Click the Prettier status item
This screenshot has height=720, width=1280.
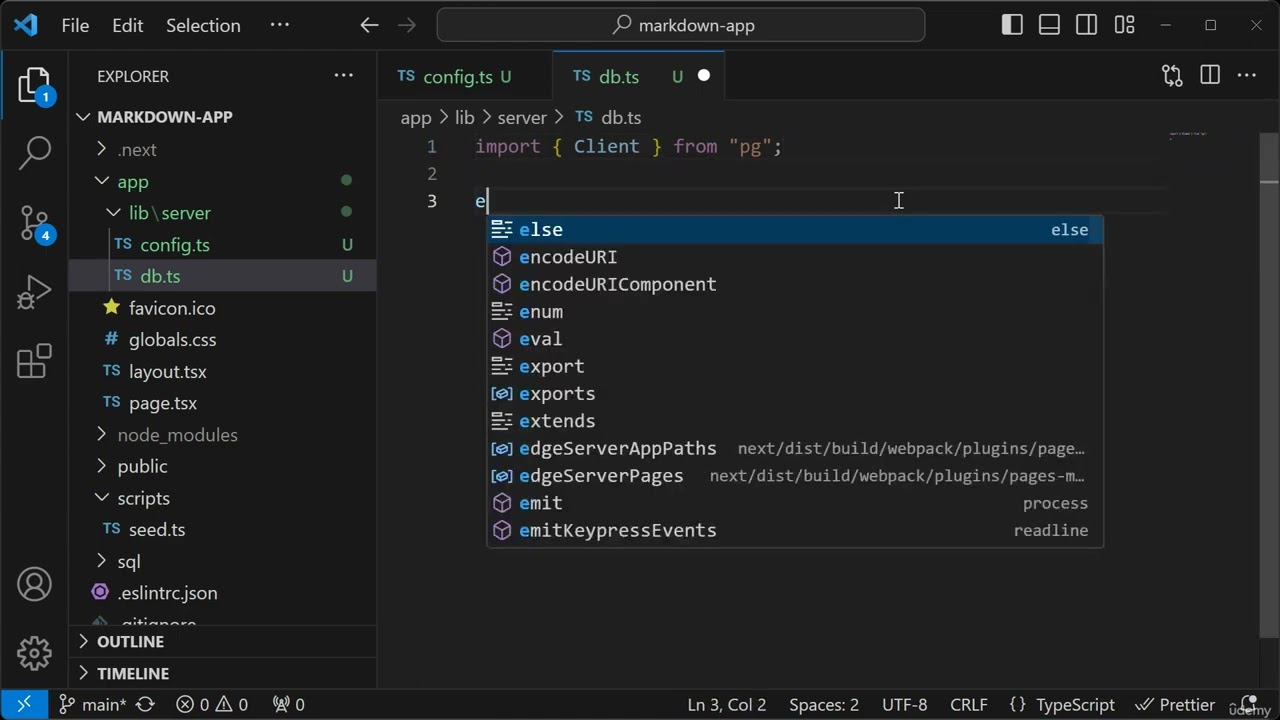pyautogui.click(x=1175, y=705)
